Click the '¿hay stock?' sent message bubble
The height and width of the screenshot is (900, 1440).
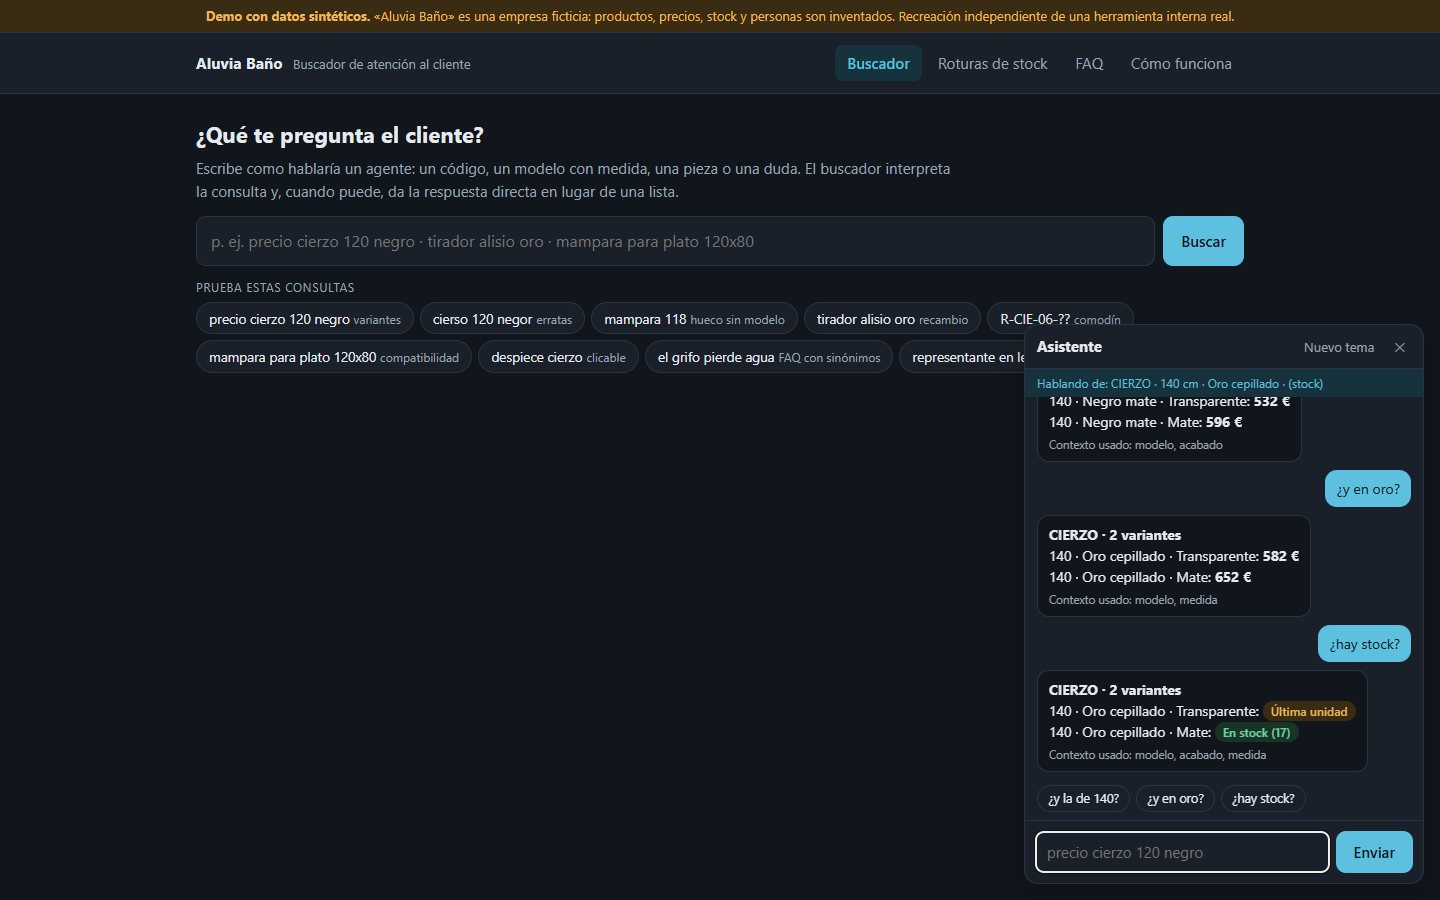pyautogui.click(x=1364, y=644)
